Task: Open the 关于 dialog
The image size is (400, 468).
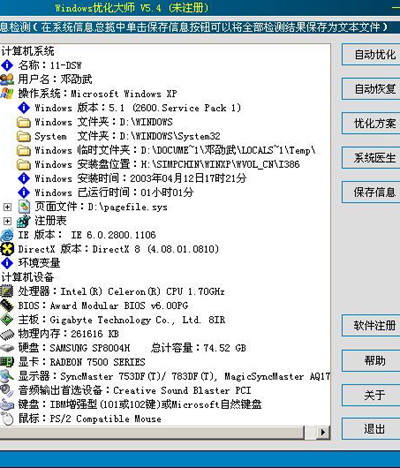Action: [x=371, y=395]
